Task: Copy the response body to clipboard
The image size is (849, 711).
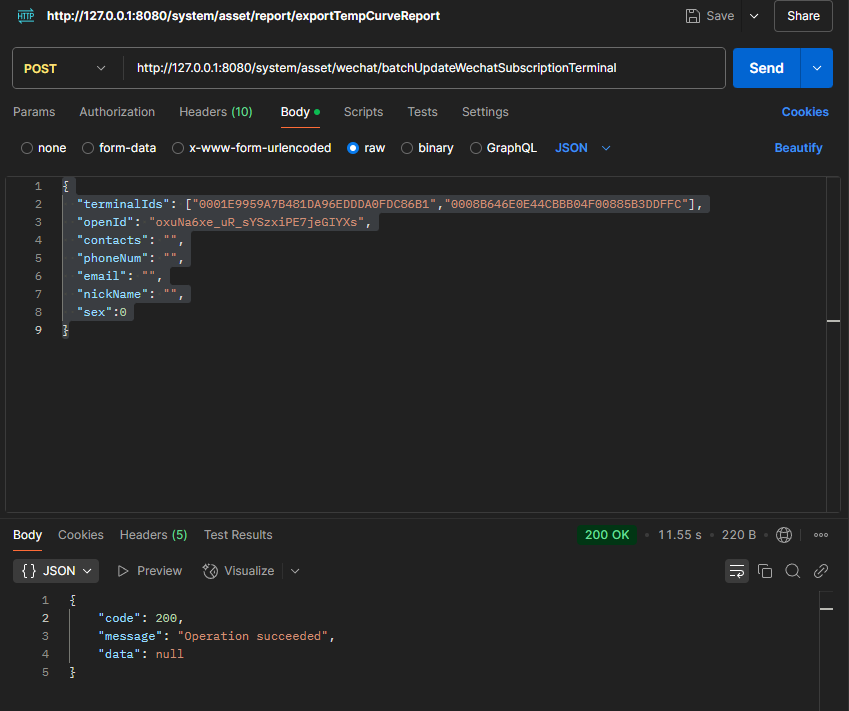Action: click(x=765, y=571)
